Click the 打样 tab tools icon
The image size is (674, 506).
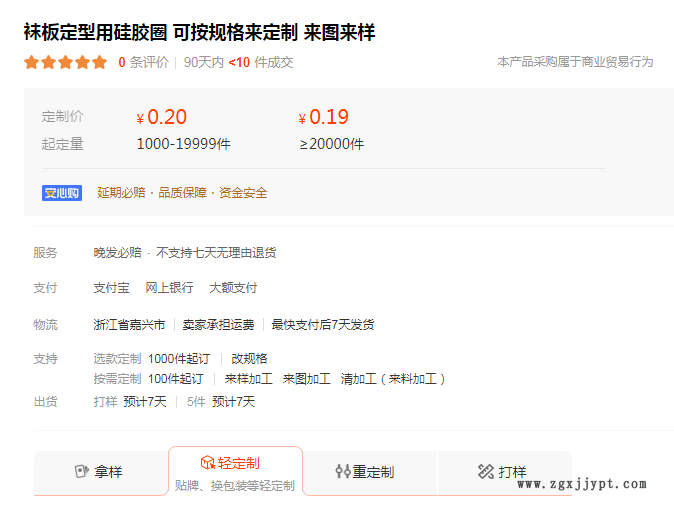pos(486,471)
